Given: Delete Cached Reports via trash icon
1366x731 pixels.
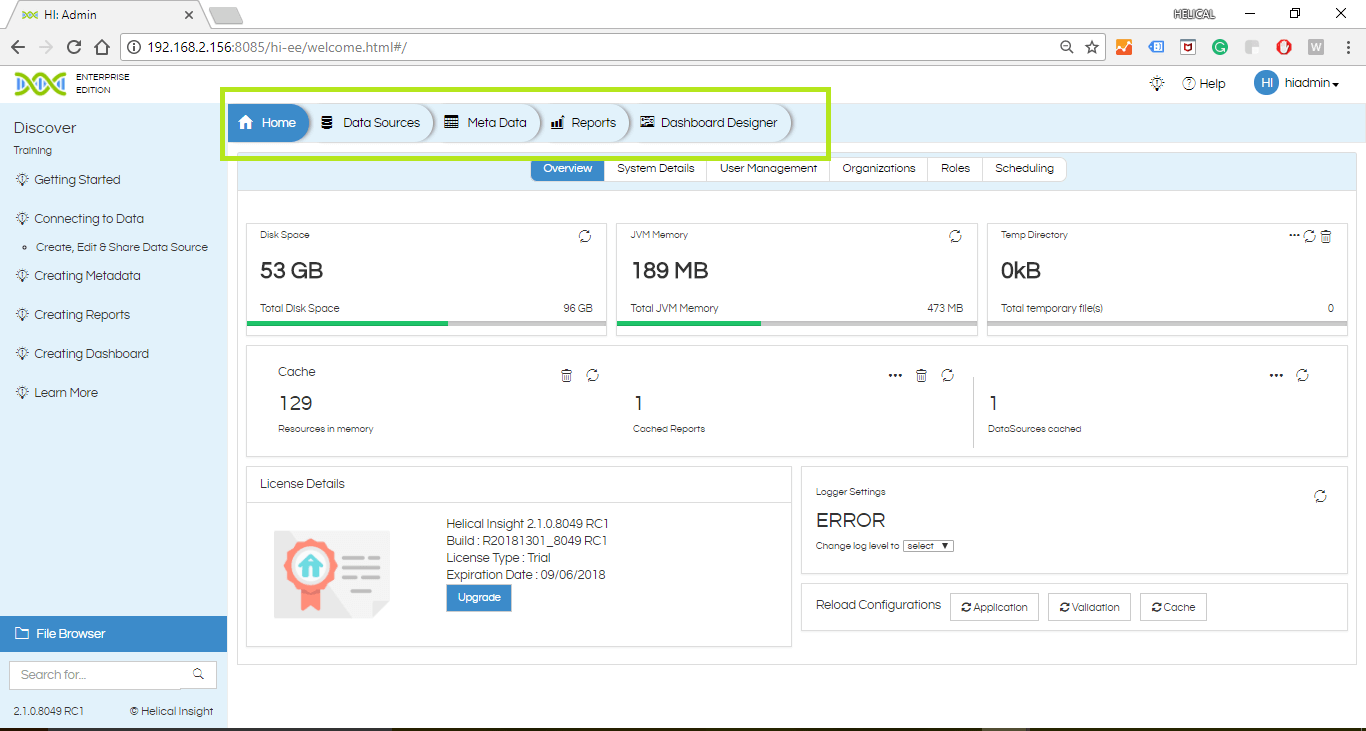Looking at the screenshot, I should coord(921,375).
